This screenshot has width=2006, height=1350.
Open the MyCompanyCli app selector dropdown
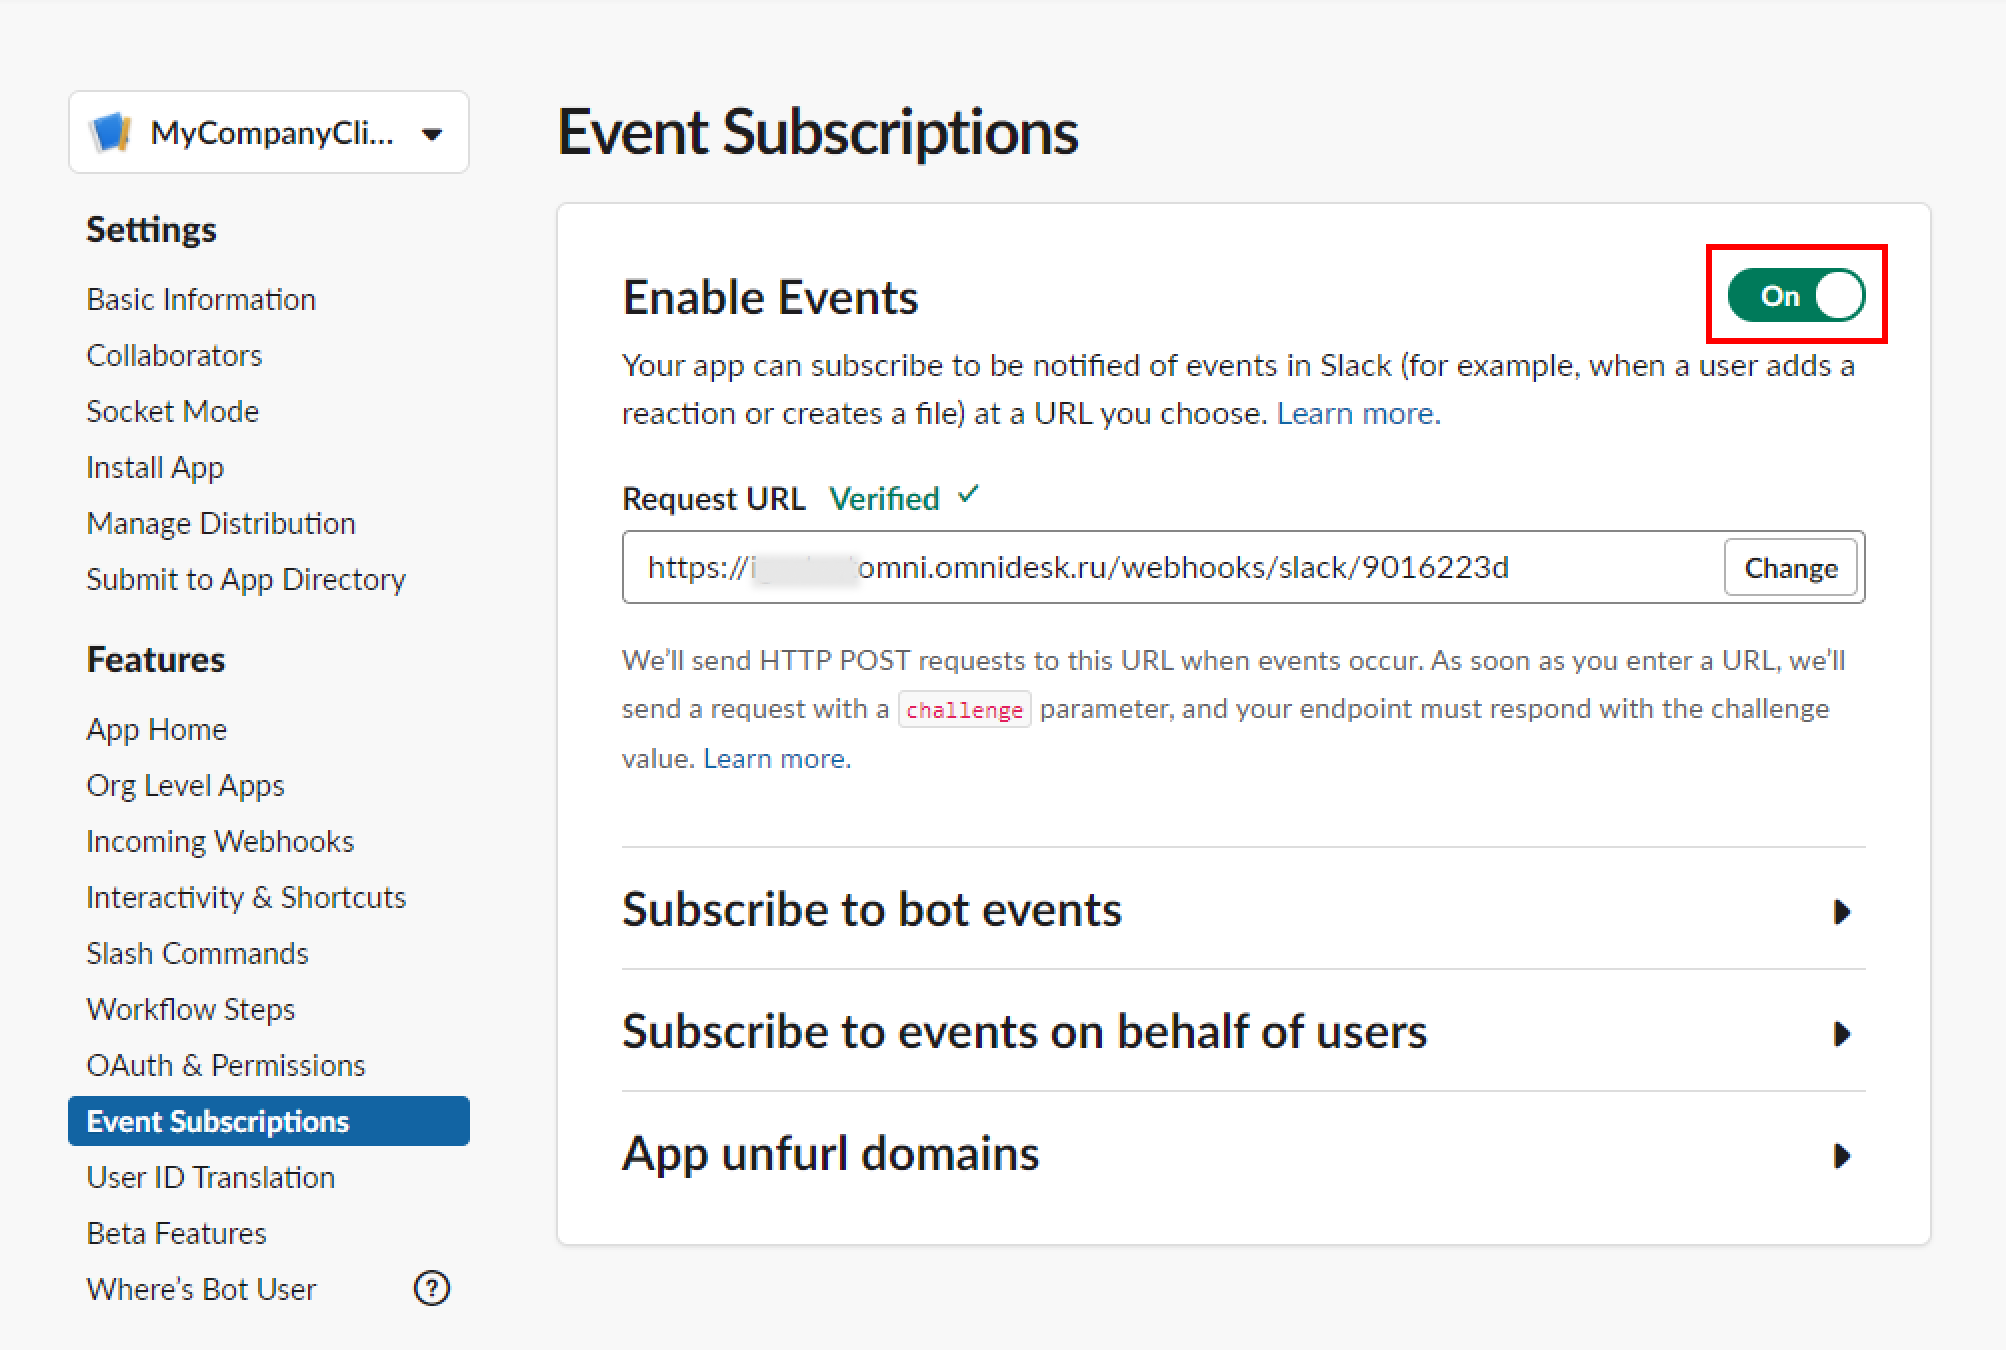[x=269, y=132]
